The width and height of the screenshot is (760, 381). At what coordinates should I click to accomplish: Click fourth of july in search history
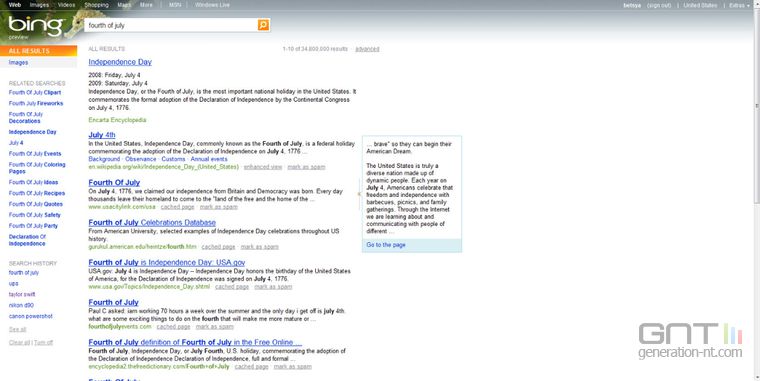24,273
